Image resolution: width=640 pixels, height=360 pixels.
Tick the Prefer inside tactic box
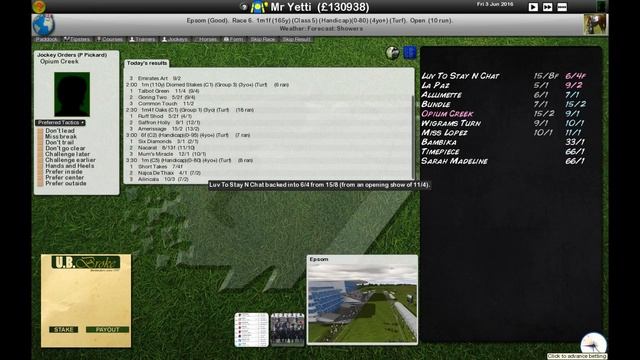(40, 172)
